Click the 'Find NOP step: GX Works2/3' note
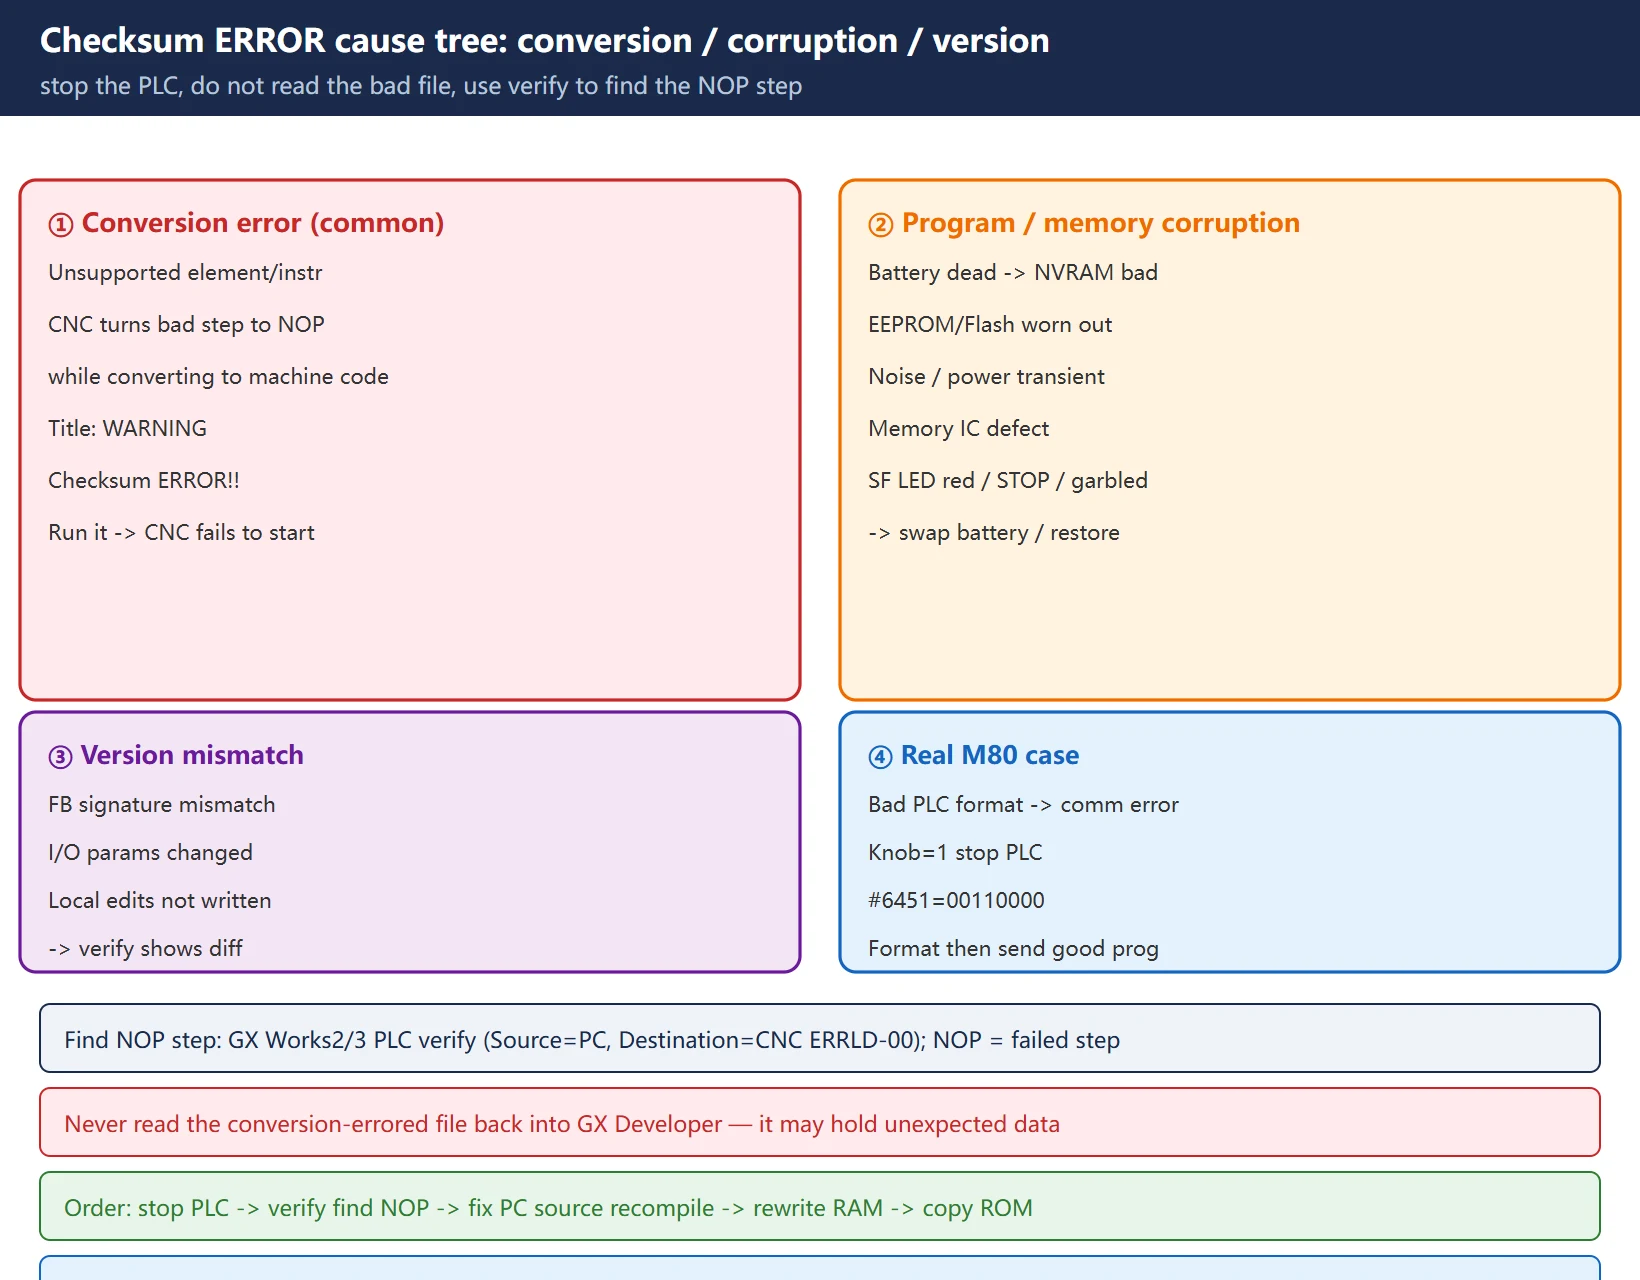The width and height of the screenshot is (1640, 1280). pyautogui.click(x=820, y=1039)
